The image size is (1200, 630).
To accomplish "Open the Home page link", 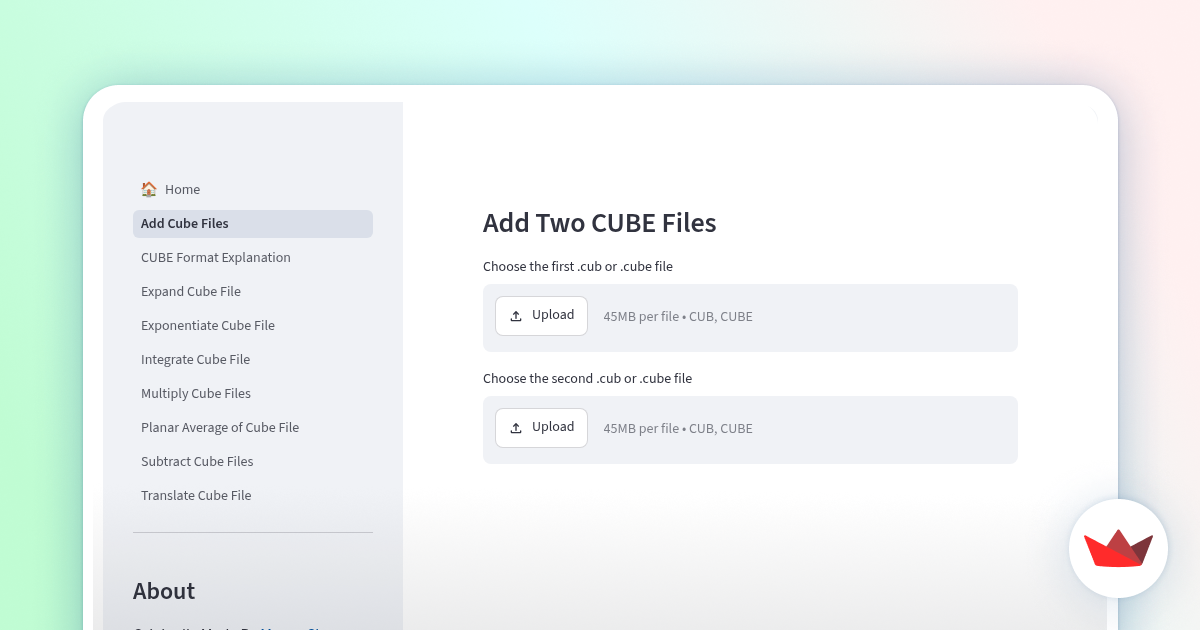I will pos(252,190).
